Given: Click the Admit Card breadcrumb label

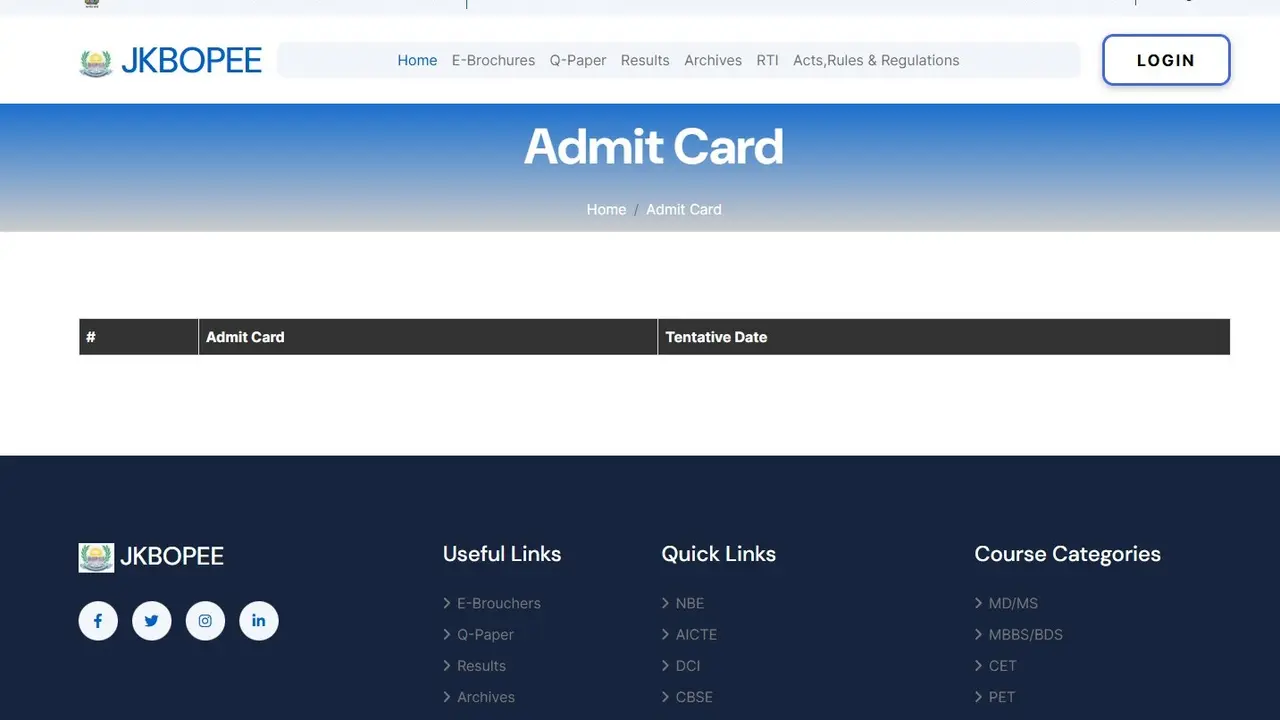Looking at the screenshot, I should point(684,209).
